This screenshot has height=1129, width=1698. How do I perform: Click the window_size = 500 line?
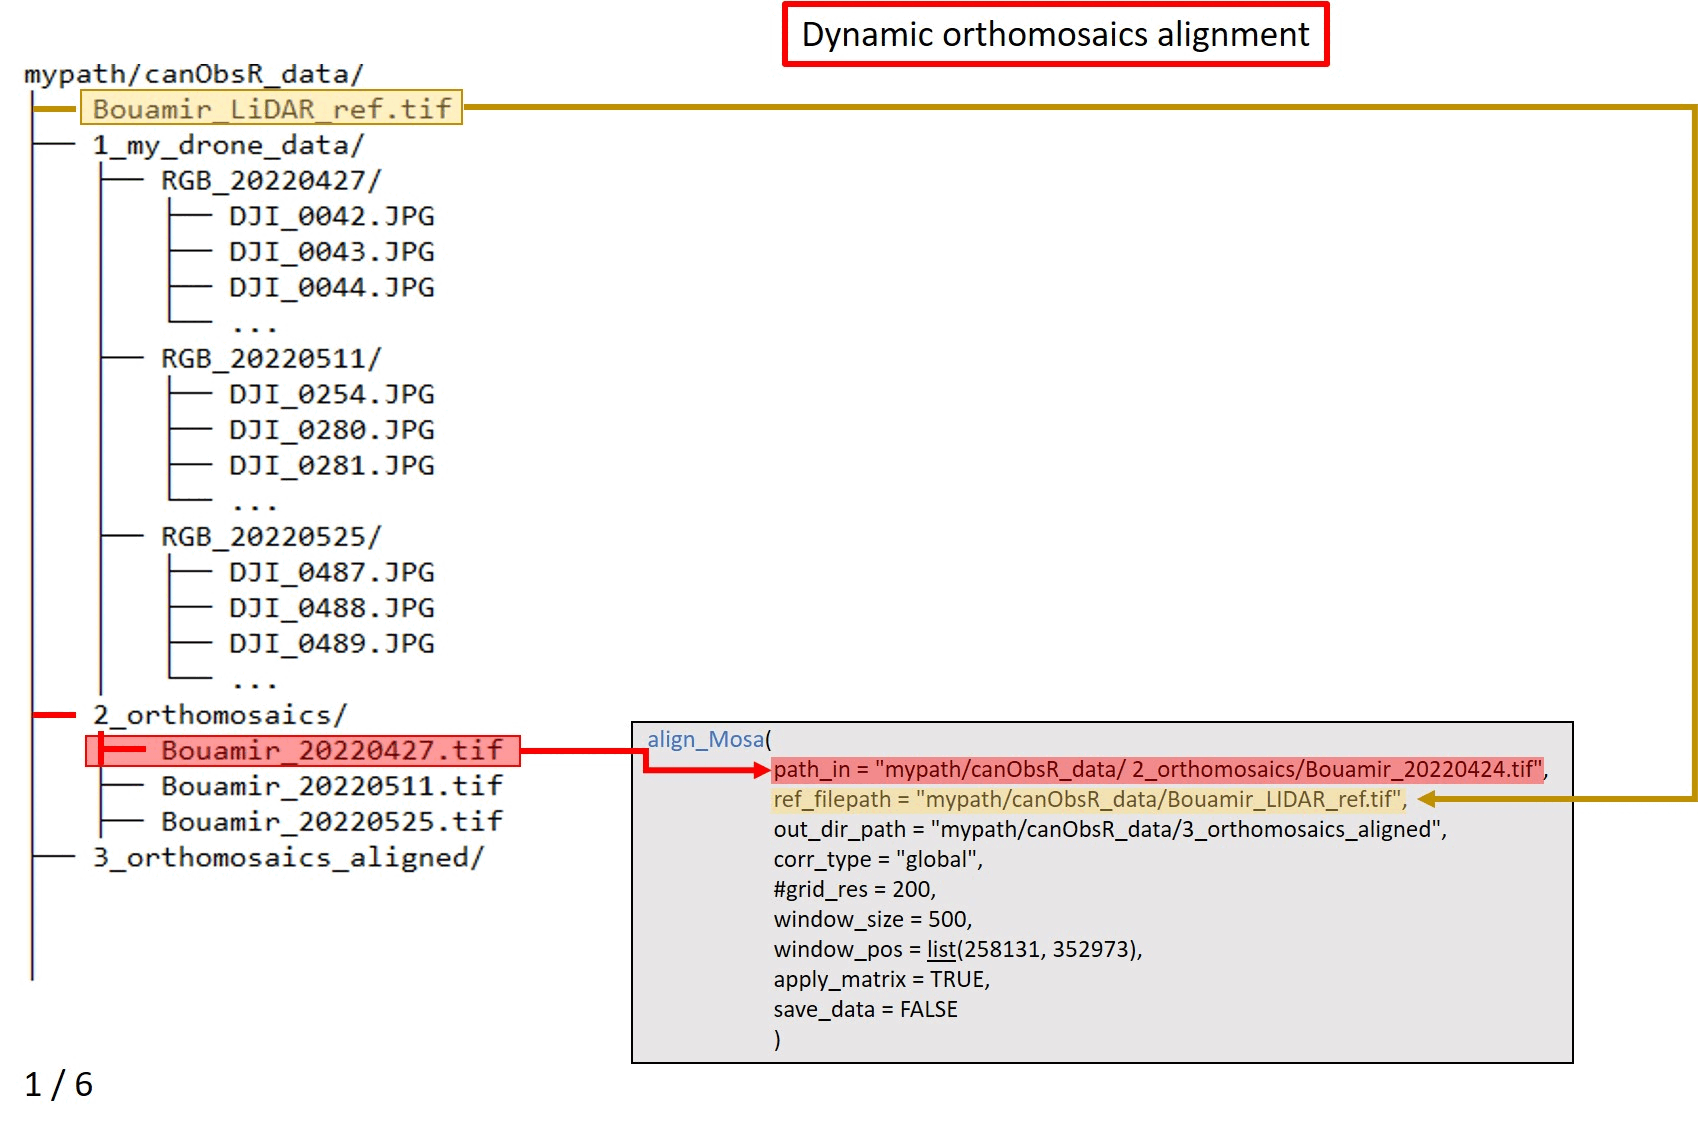tap(872, 919)
